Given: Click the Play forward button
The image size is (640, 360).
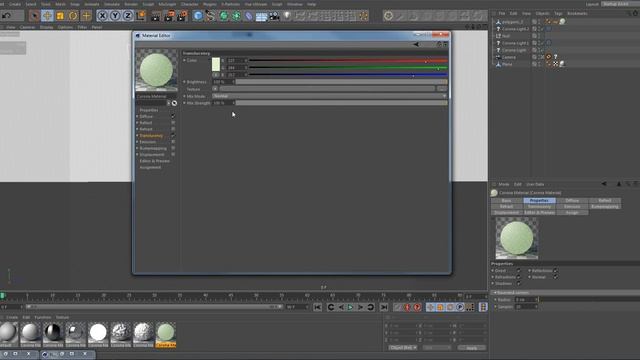Looking at the screenshot, I should coord(350,307).
